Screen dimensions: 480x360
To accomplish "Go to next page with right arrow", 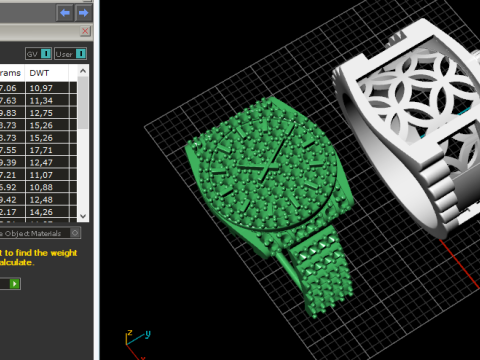I will tap(83, 13).
